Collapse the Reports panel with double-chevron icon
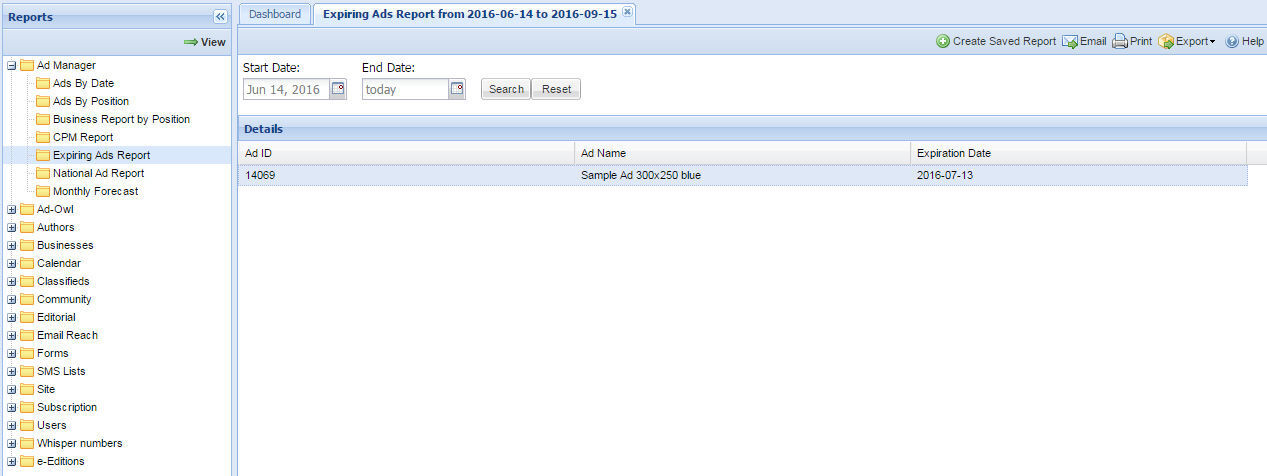This screenshot has height=476, width=1267. 220,16
